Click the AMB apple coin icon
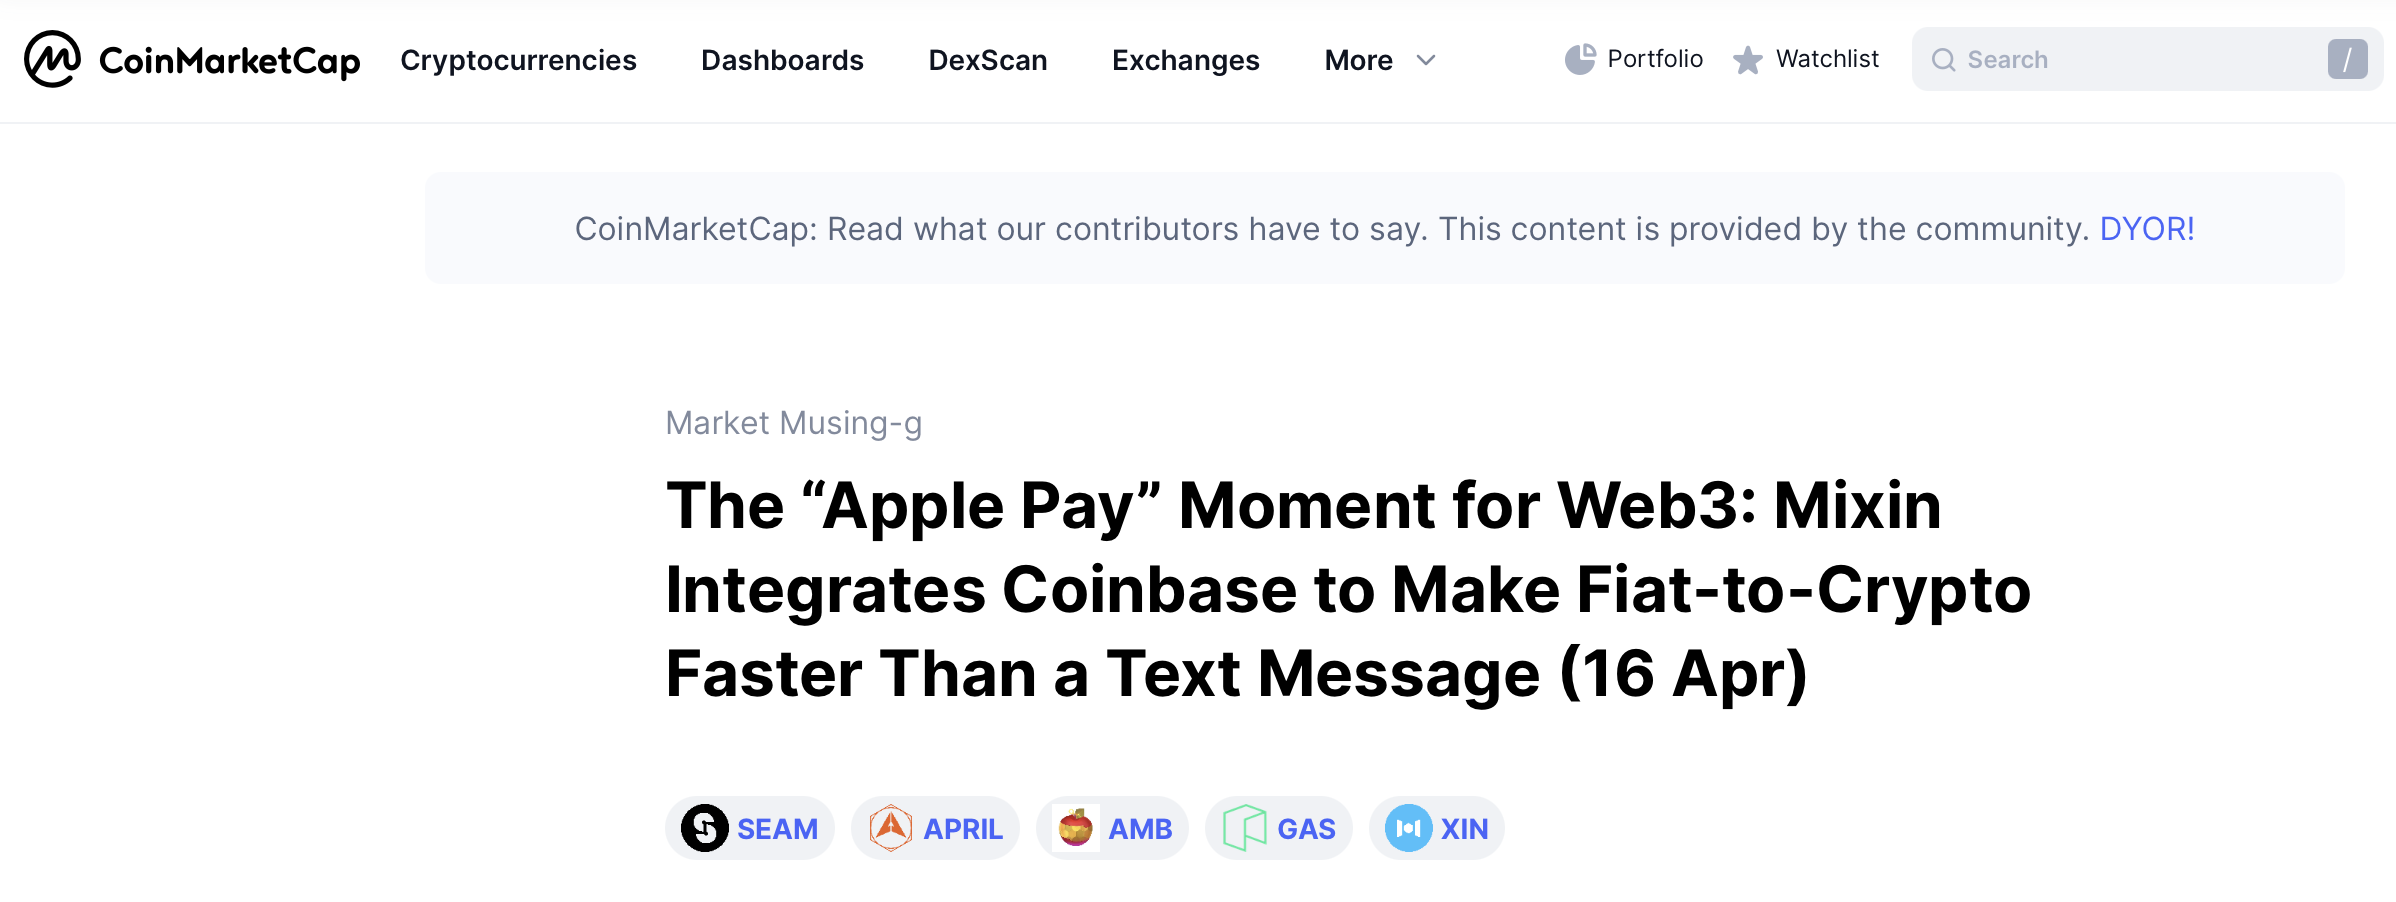This screenshot has height=902, width=2396. [1076, 828]
